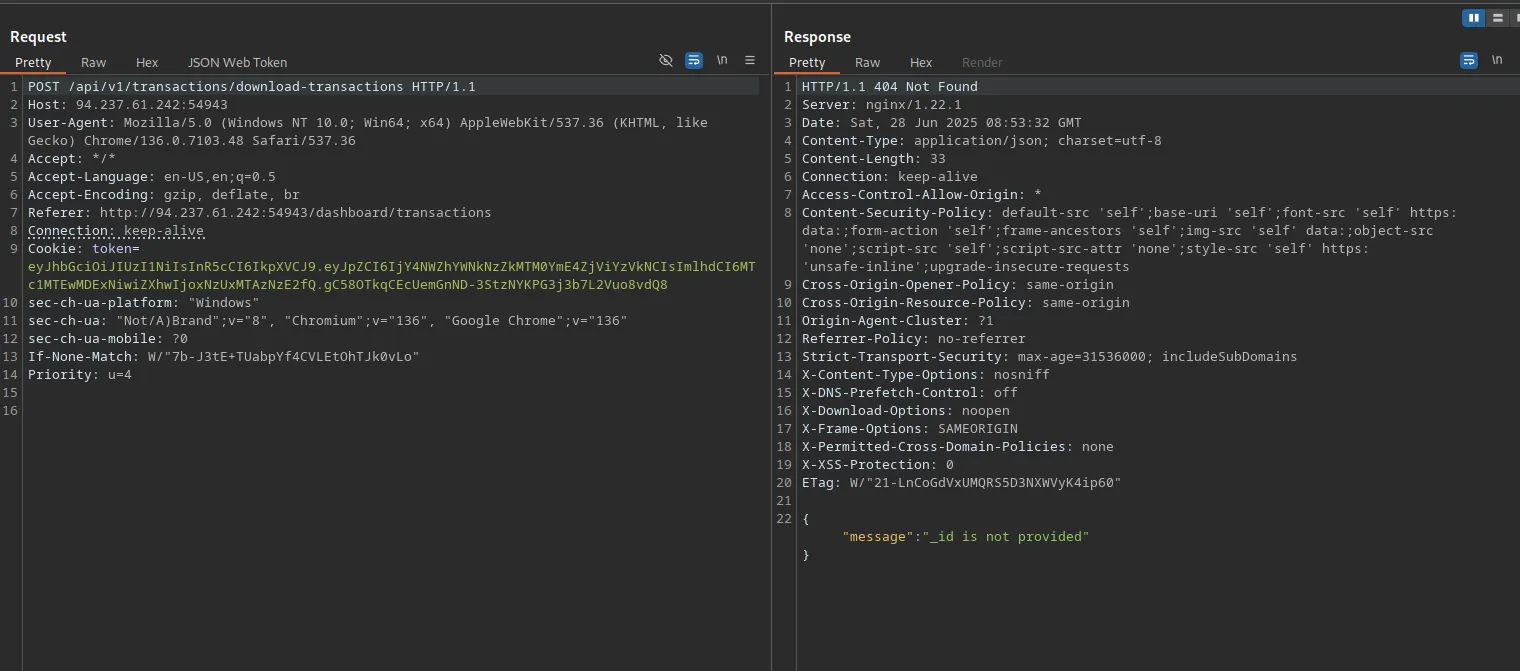Open the Request panel hamburger menu

point(750,60)
